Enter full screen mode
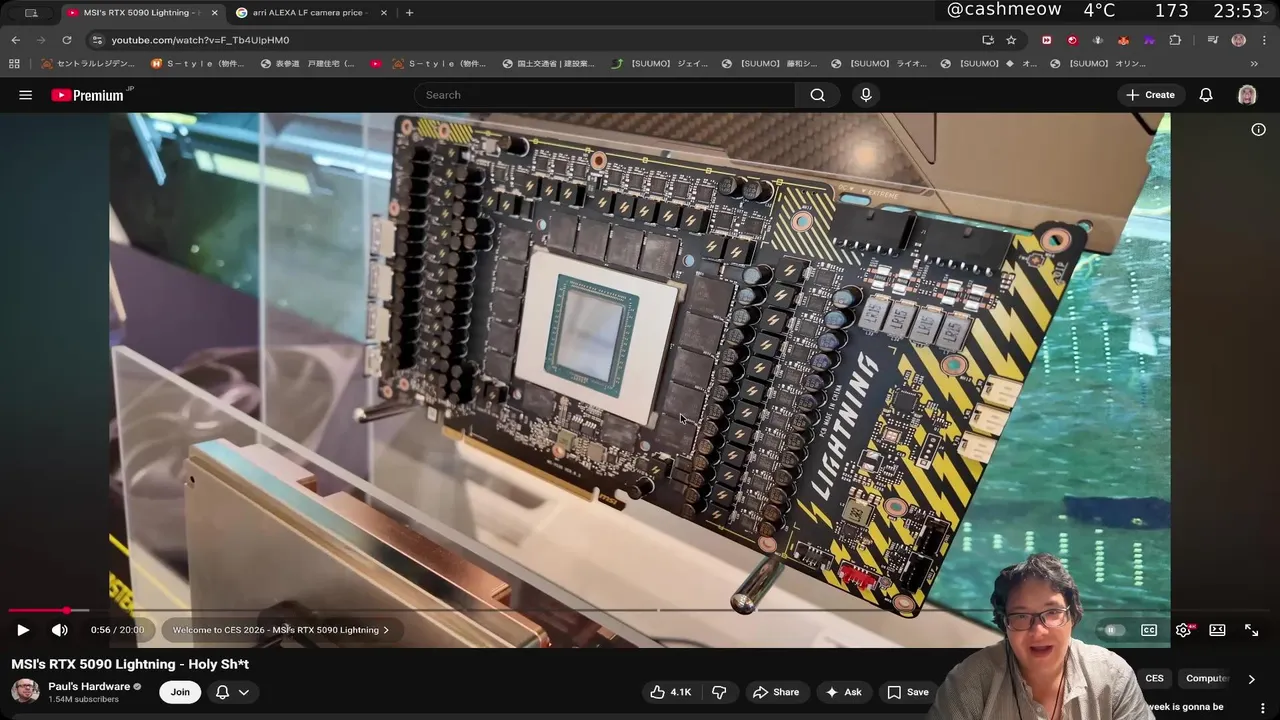1280x720 pixels. click(x=1251, y=630)
